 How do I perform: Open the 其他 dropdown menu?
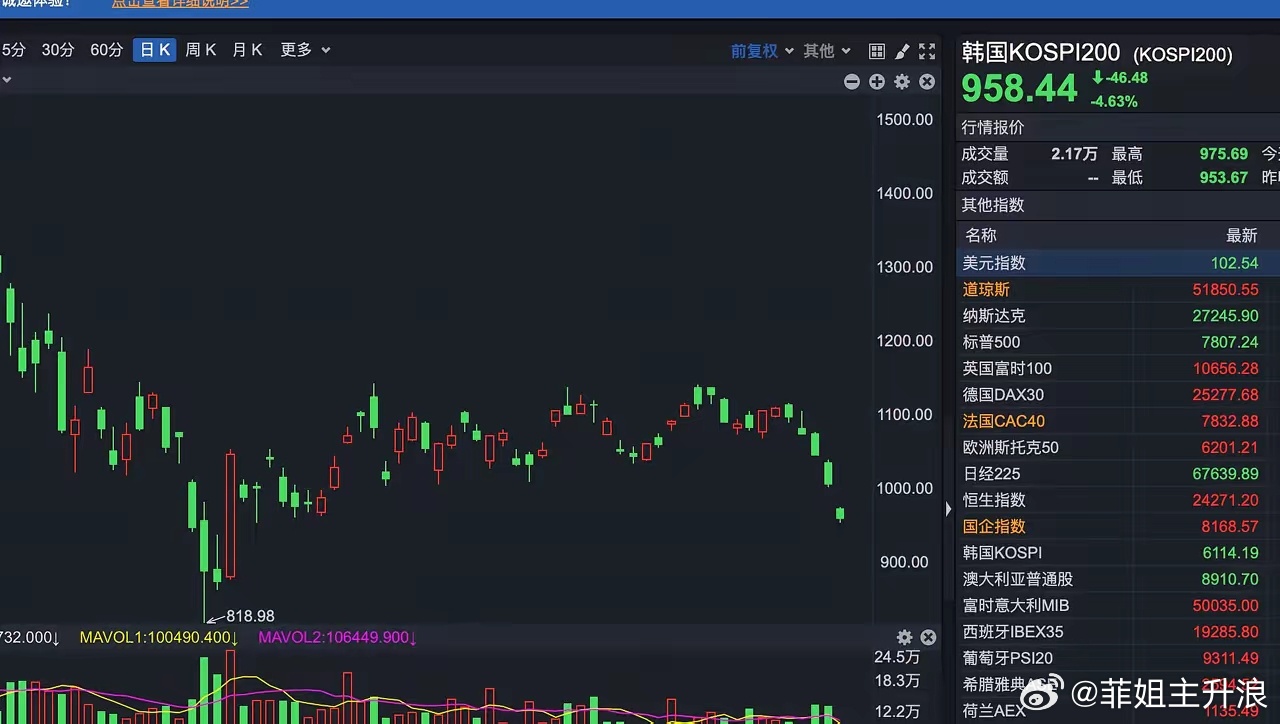click(827, 51)
